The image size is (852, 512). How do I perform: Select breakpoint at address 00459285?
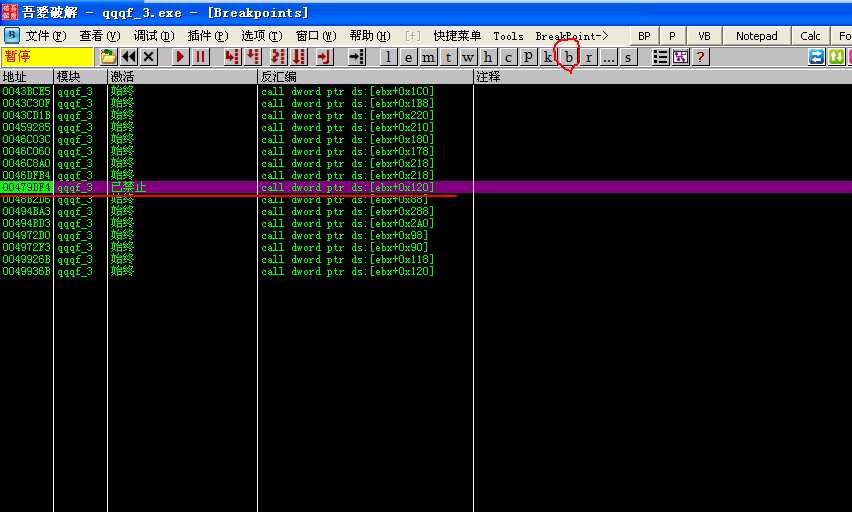tap(26, 127)
